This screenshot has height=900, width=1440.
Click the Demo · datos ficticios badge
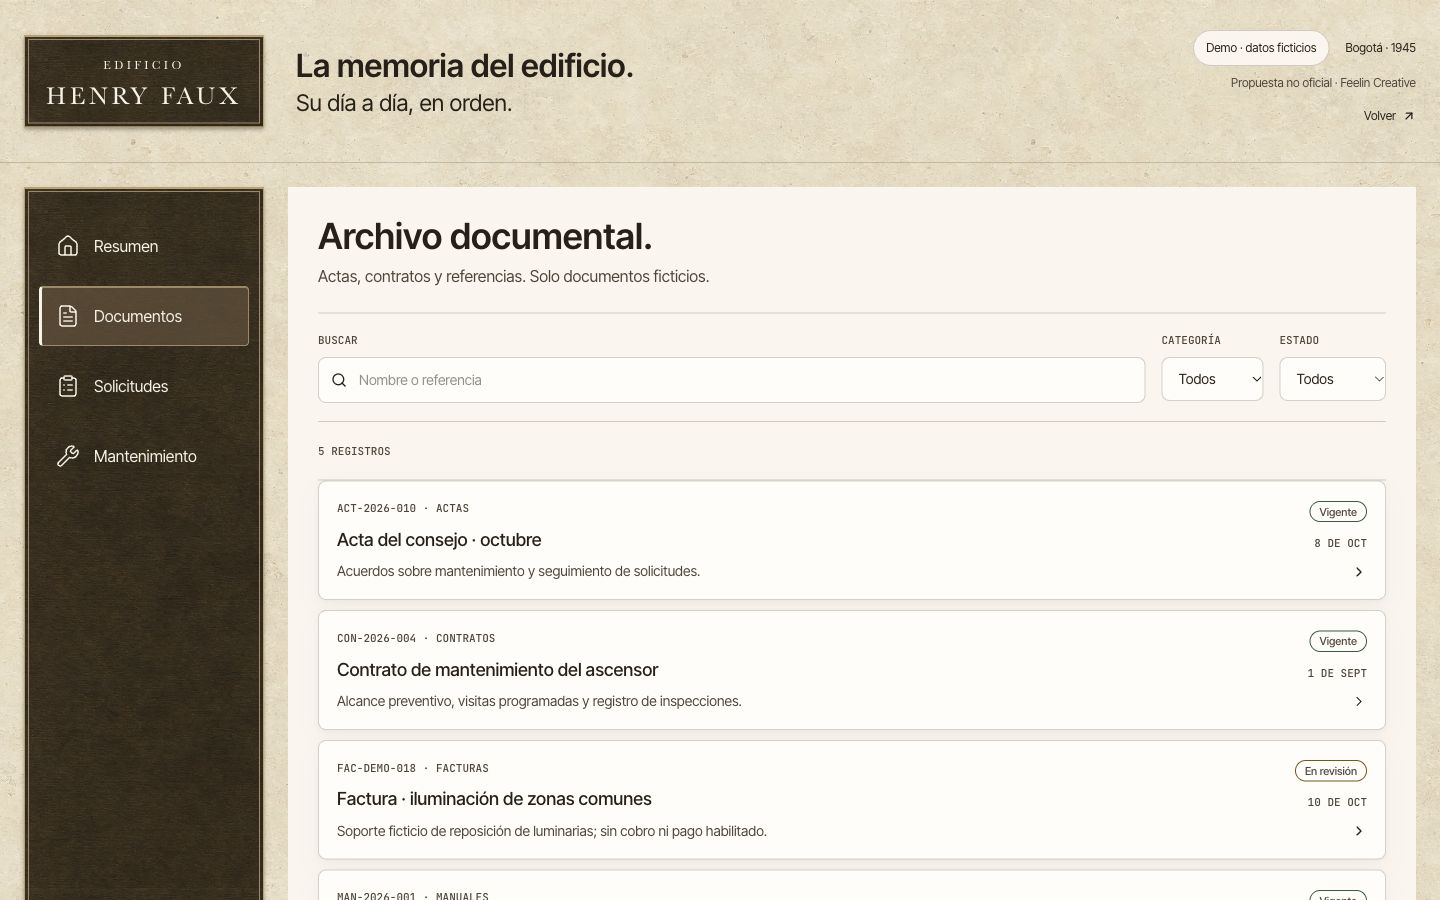[1260, 48]
